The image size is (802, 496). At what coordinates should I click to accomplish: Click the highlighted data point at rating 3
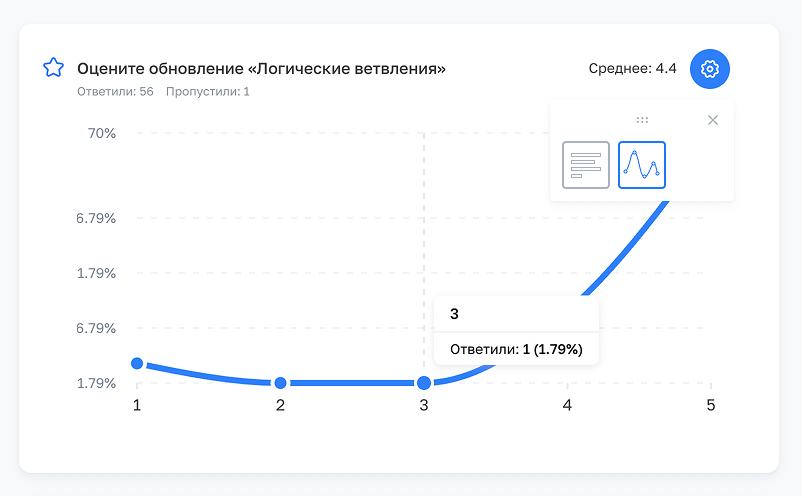coord(424,383)
